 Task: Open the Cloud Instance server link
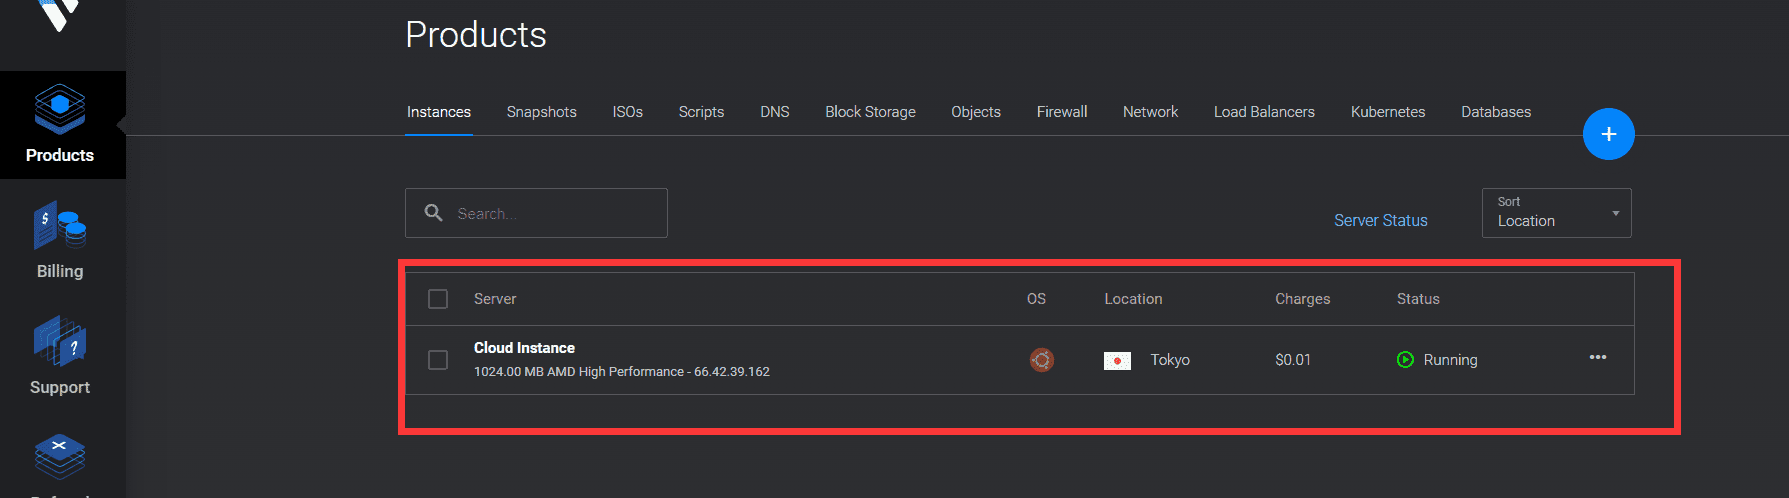[x=524, y=348]
